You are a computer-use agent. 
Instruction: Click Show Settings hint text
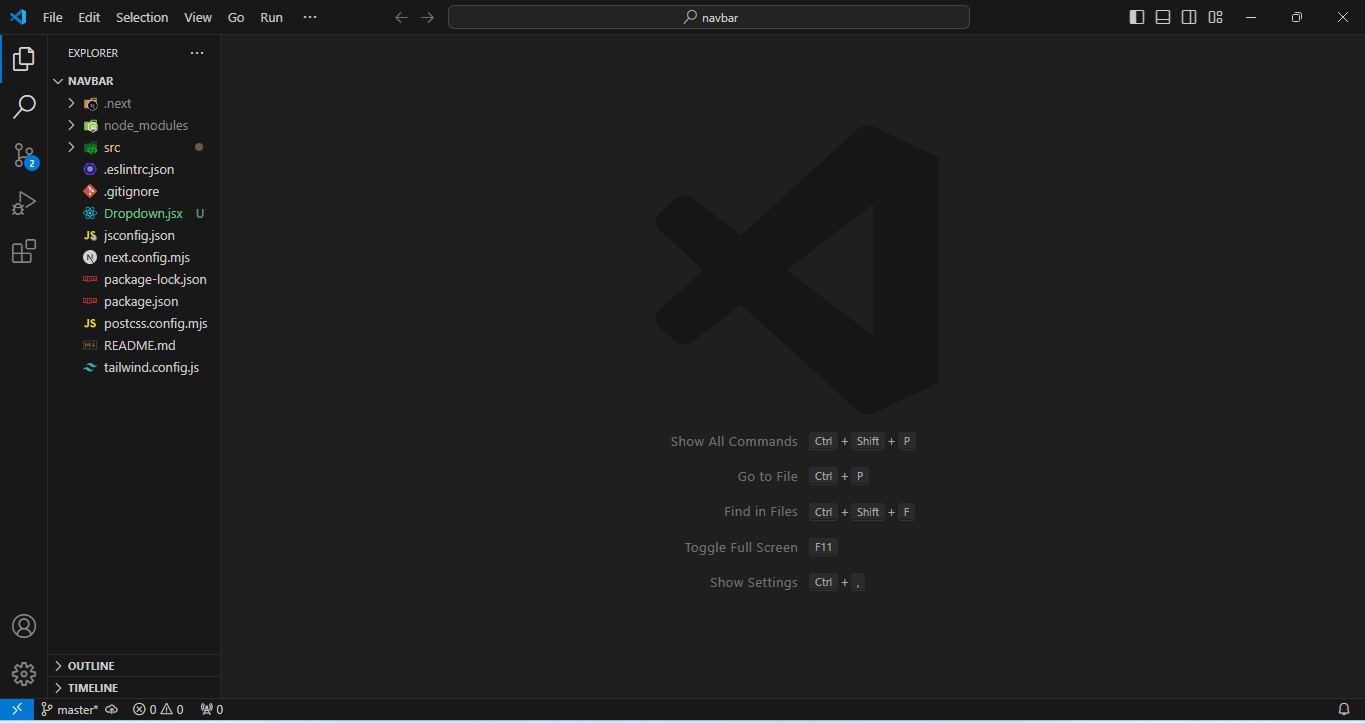[x=754, y=582]
